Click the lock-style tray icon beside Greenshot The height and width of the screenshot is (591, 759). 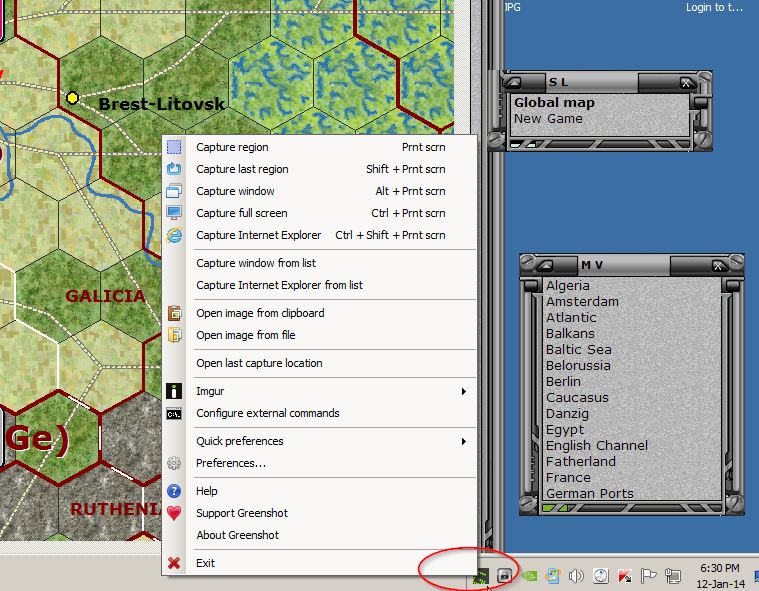[x=504, y=576]
